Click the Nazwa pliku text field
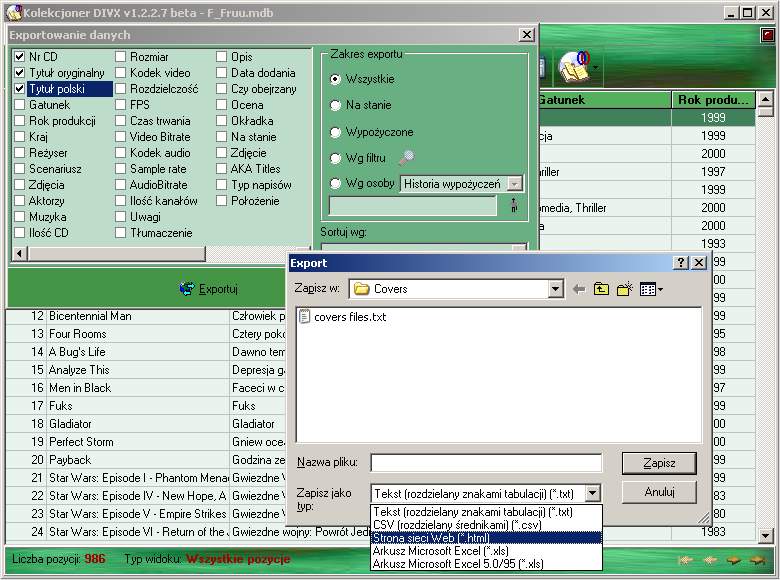 coord(486,463)
